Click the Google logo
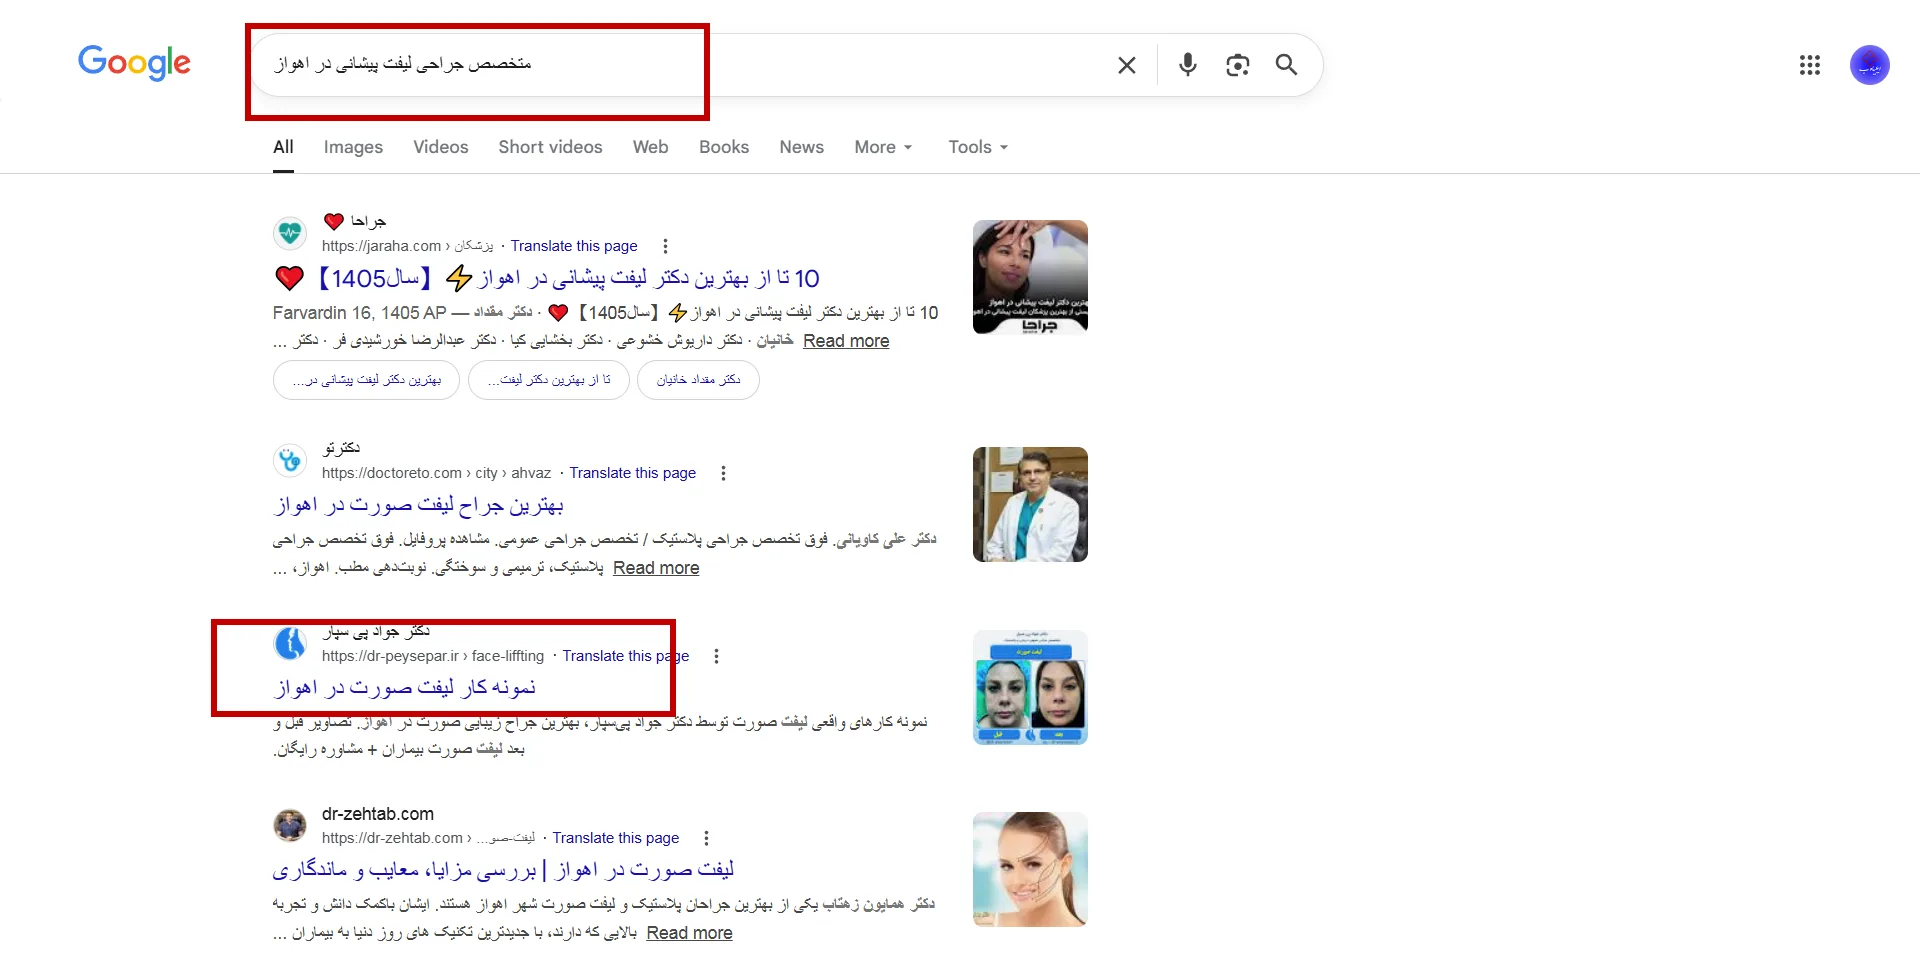1920x955 pixels. (134, 63)
